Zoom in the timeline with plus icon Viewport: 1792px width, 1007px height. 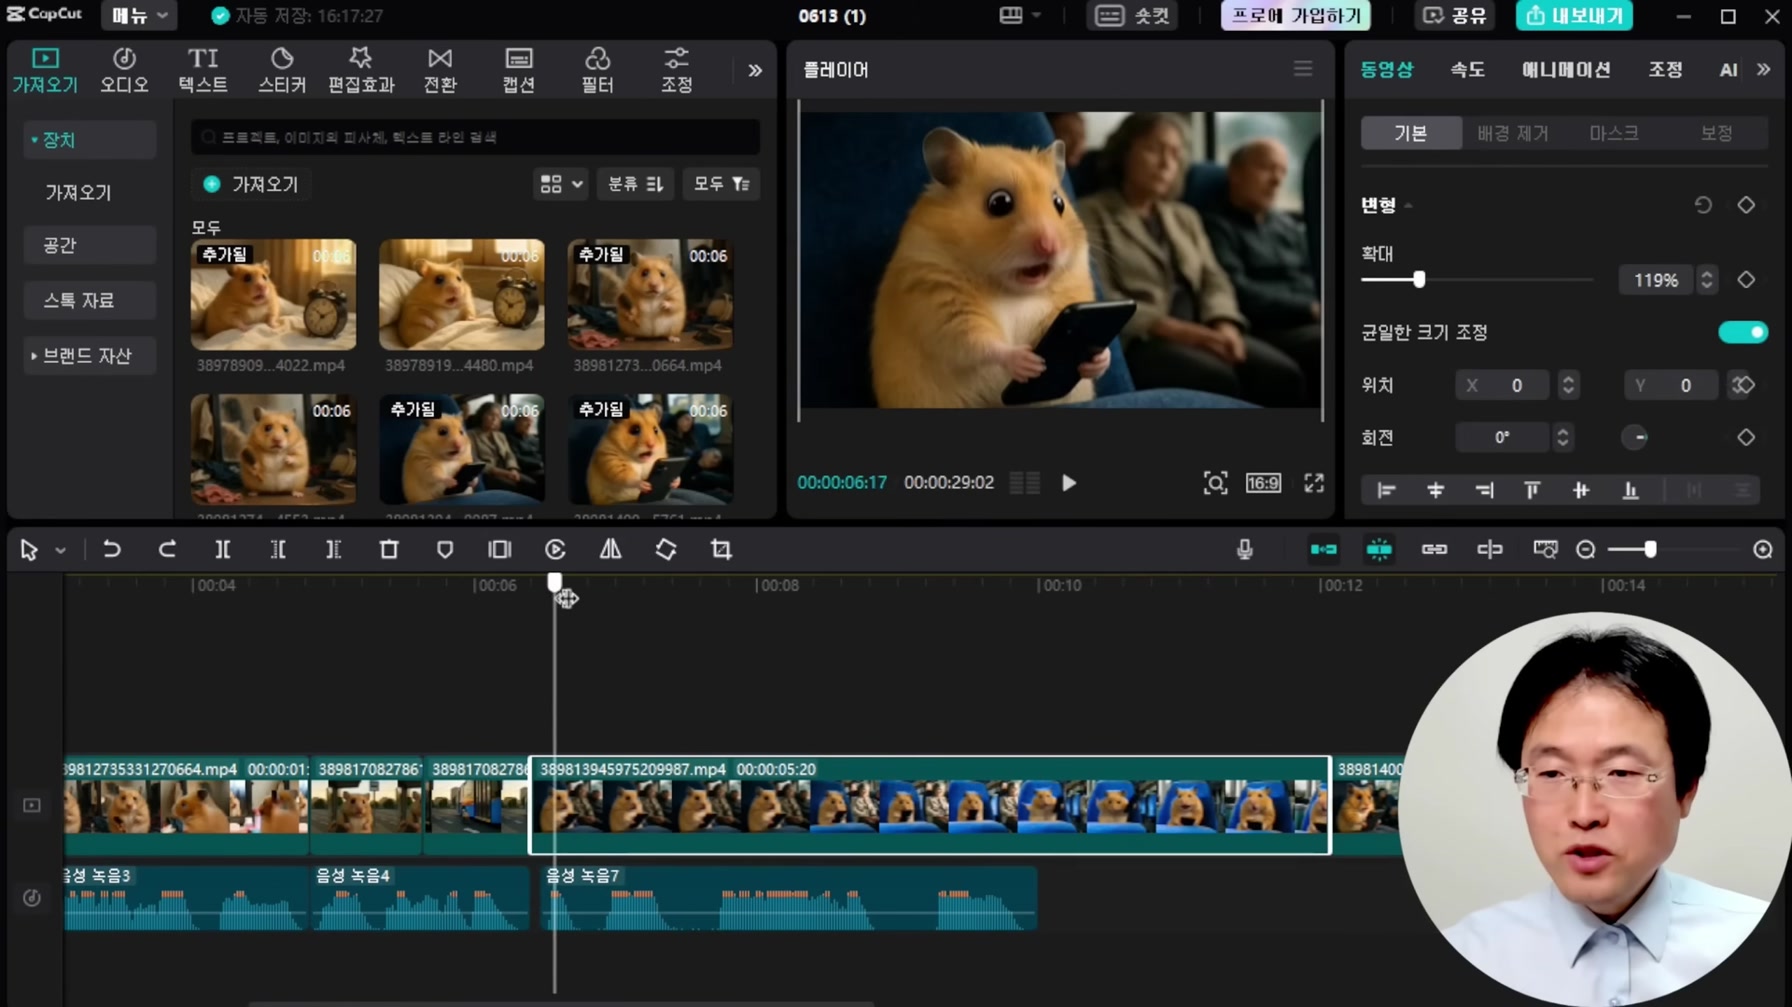1763,549
